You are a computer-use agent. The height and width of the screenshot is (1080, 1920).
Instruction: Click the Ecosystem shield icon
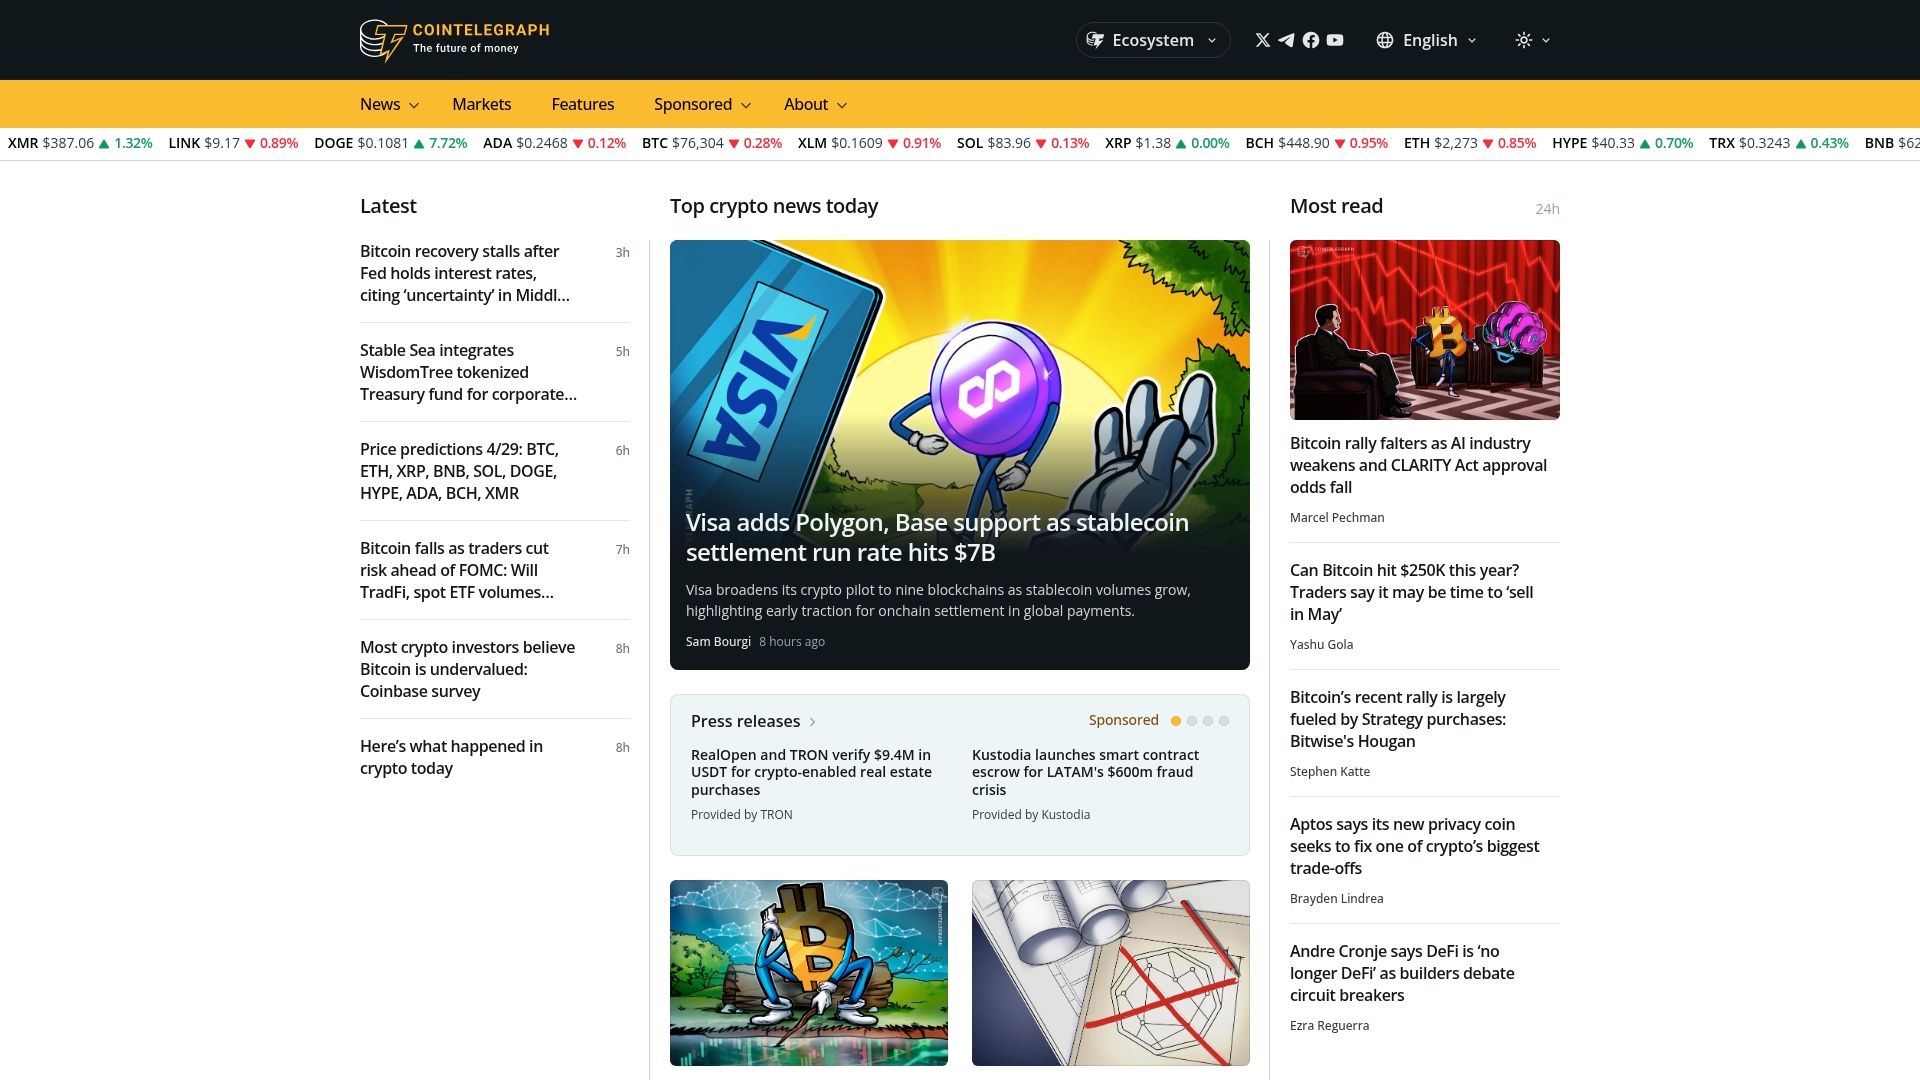click(x=1096, y=40)
